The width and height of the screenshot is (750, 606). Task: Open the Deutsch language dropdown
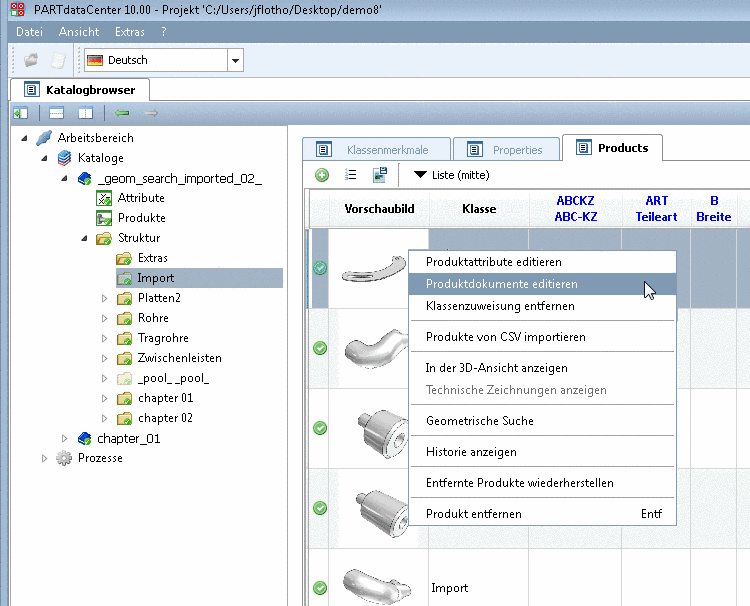(x=235, y=60)
